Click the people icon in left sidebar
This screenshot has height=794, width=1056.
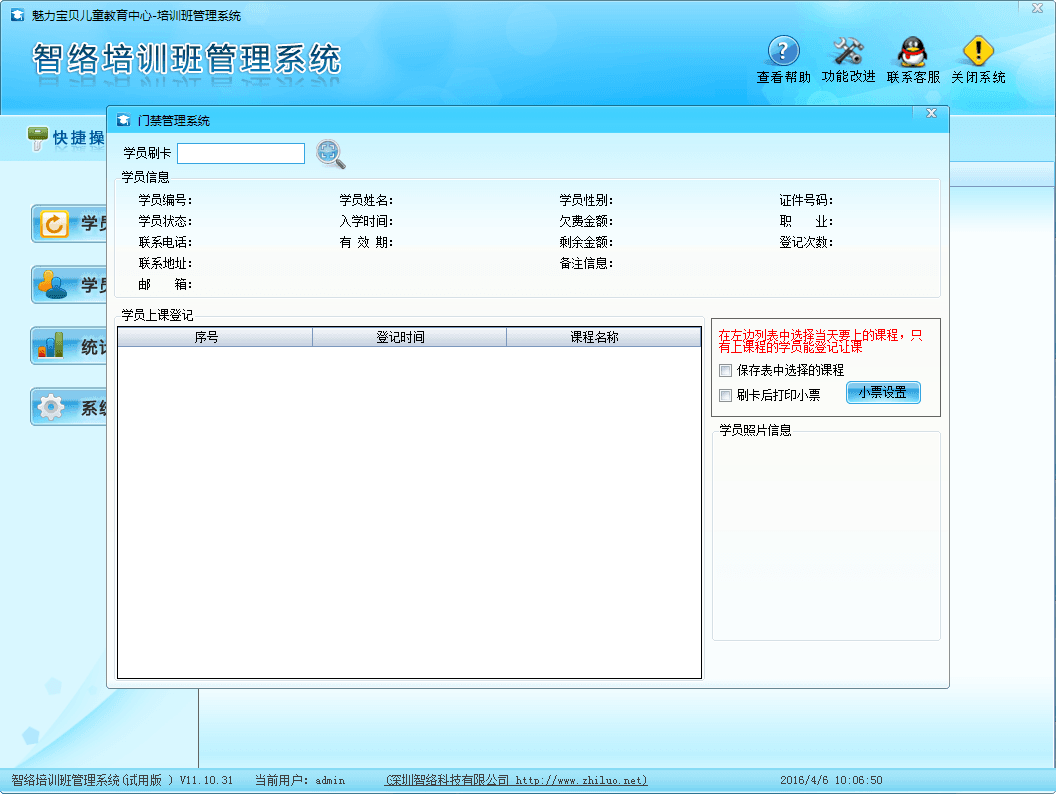(52, 285)
